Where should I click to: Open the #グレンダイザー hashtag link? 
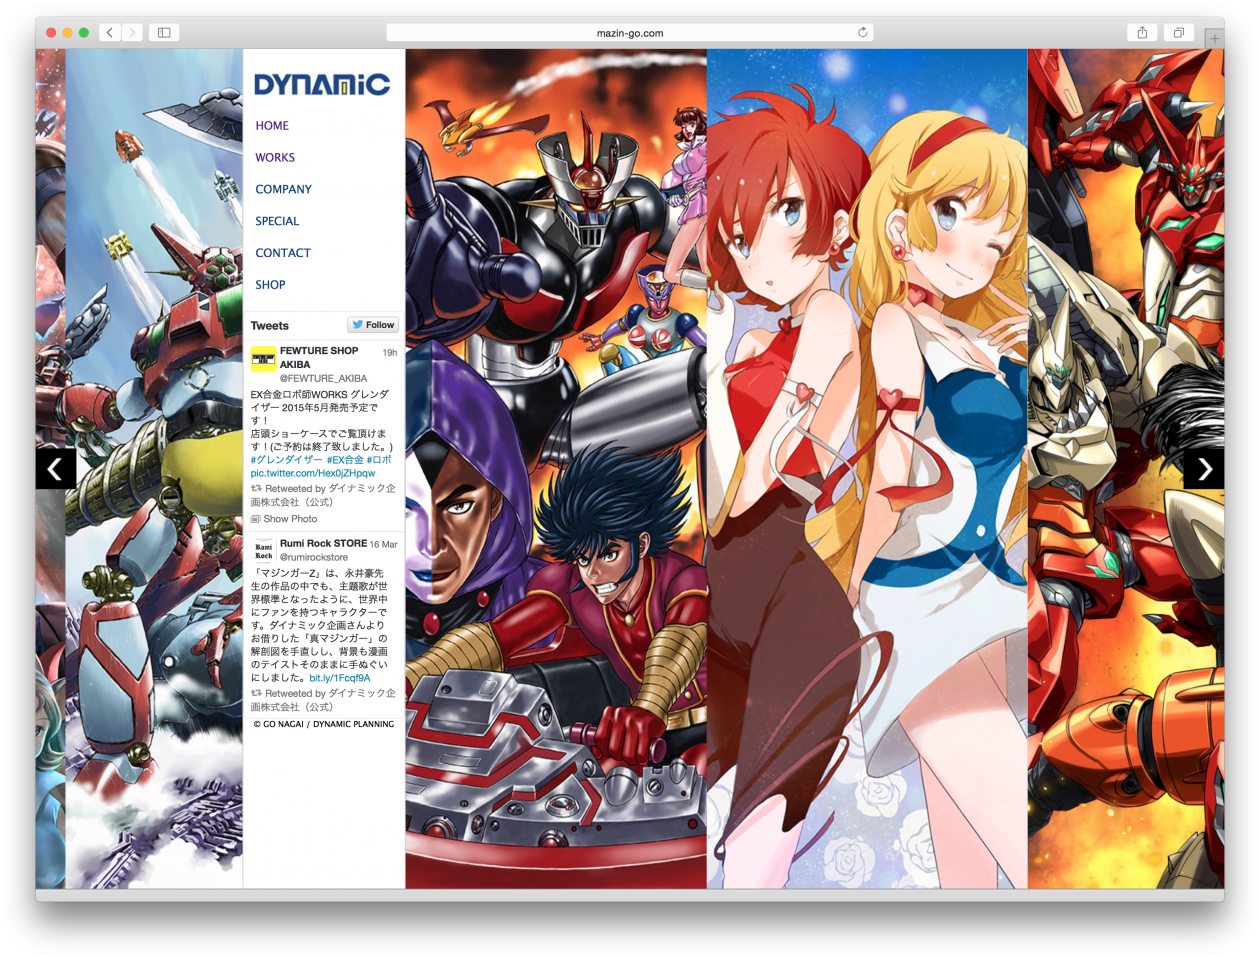point(285,459)
